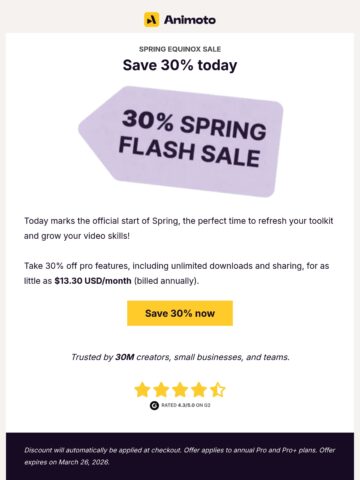Click the G2 logo badge
This screenshot has width=360, height=480.
[x=154, y=405]
